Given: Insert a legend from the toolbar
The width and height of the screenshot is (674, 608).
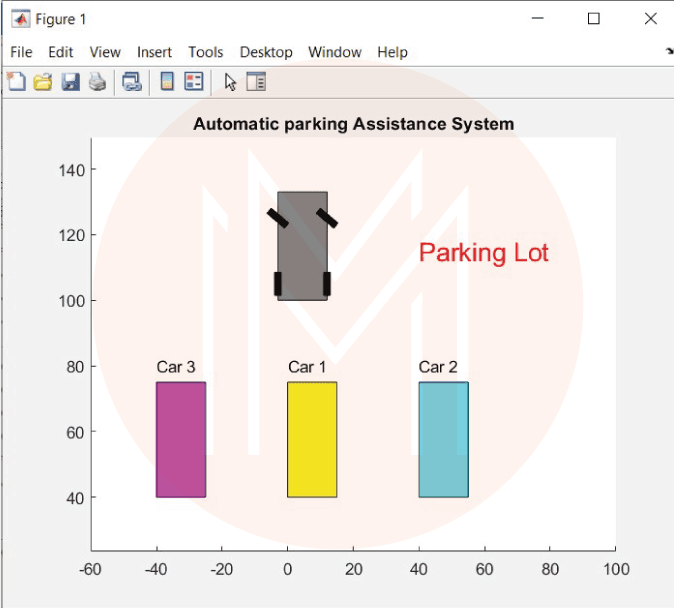Looking at the screenshot, I should [x=194, y=82].
